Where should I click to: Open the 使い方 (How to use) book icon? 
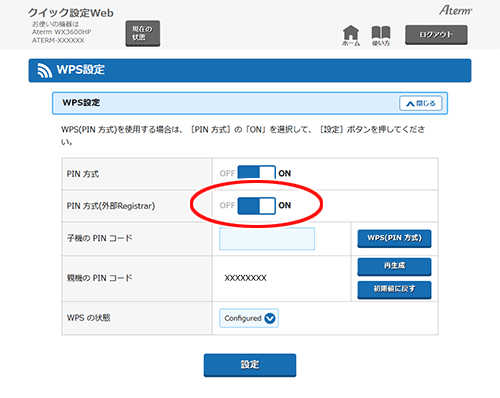381,36
